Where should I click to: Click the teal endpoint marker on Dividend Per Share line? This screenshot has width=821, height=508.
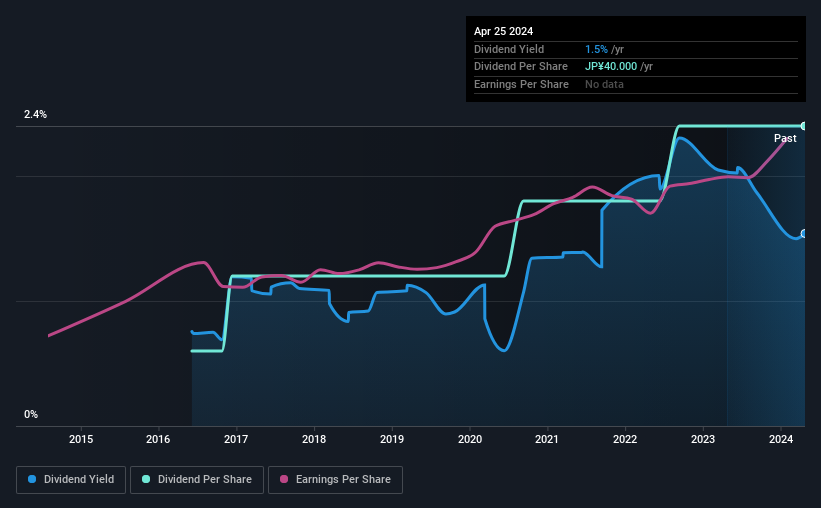[804, 126]
